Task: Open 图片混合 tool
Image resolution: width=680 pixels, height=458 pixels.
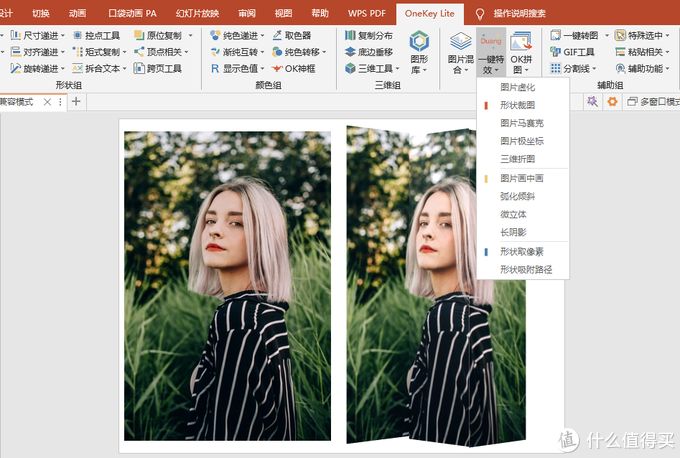Action: 461,52
